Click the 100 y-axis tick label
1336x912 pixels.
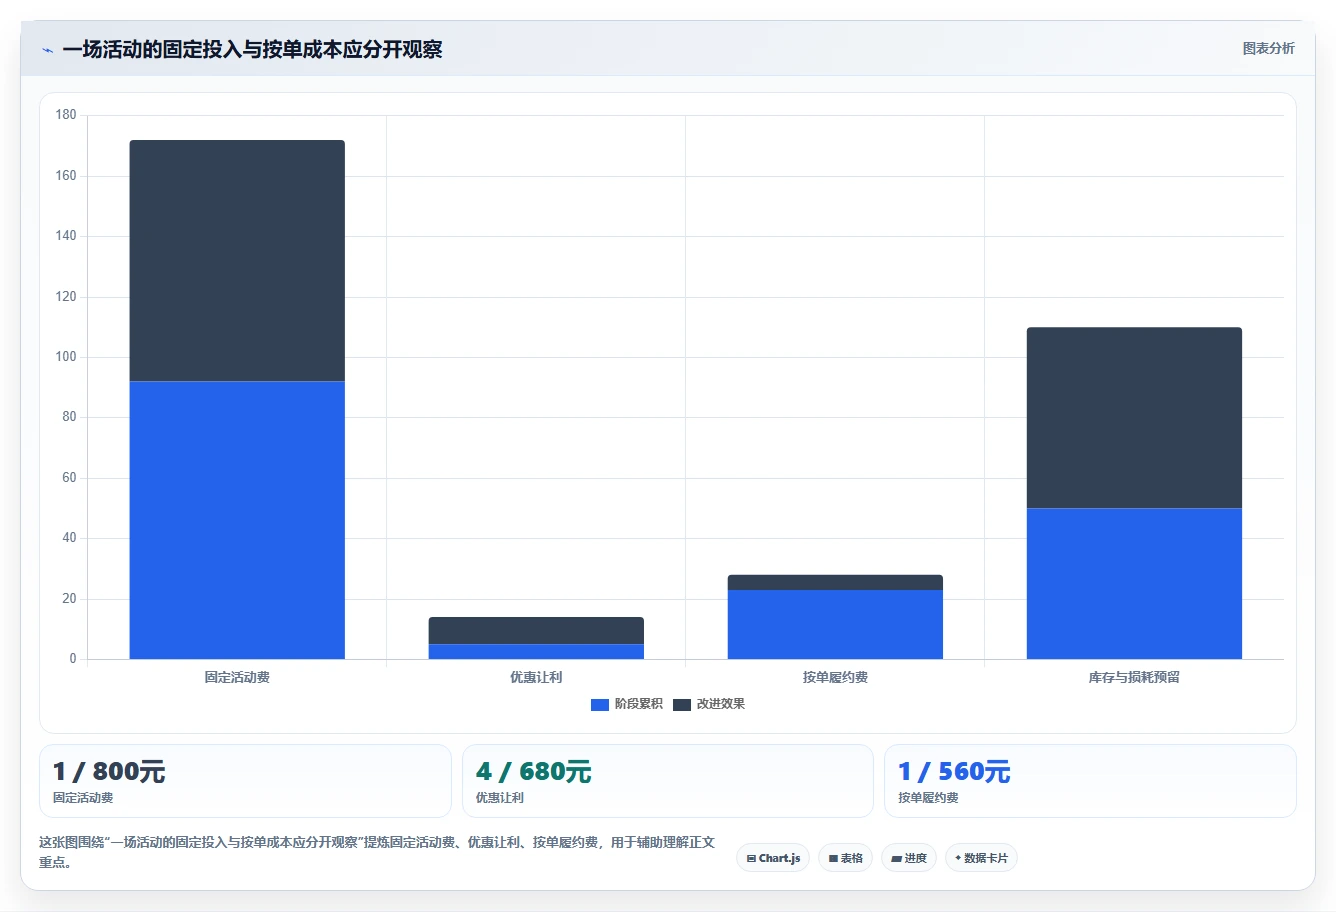pos(66,357)
